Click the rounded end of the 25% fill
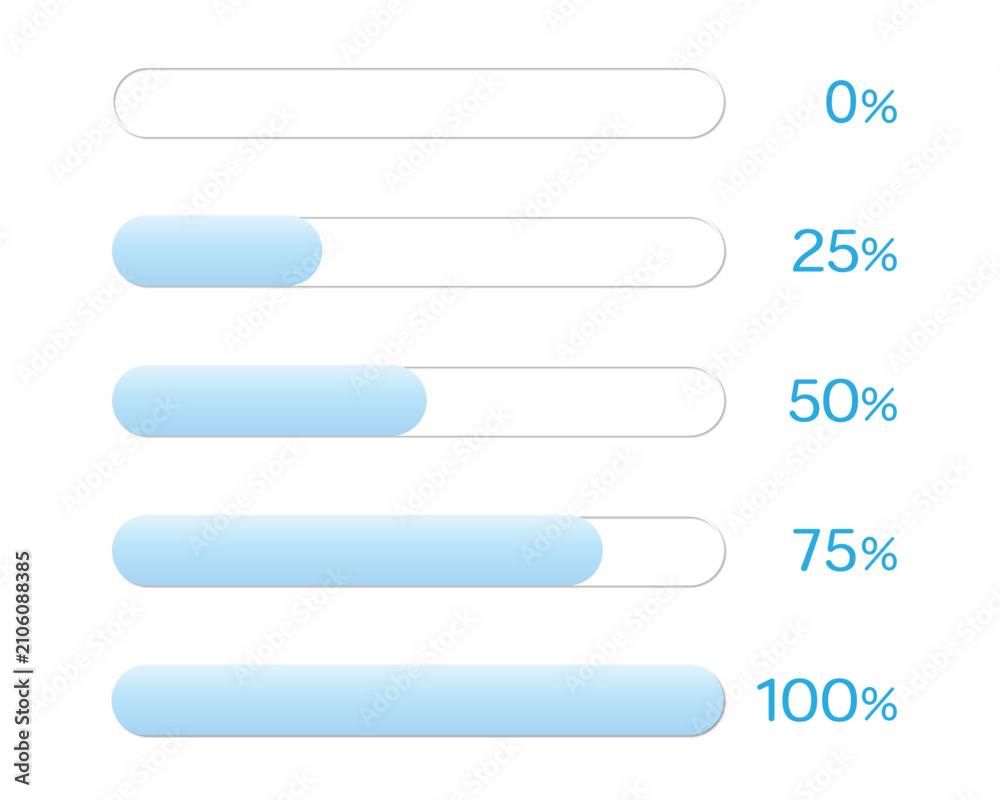 point(304,251)
